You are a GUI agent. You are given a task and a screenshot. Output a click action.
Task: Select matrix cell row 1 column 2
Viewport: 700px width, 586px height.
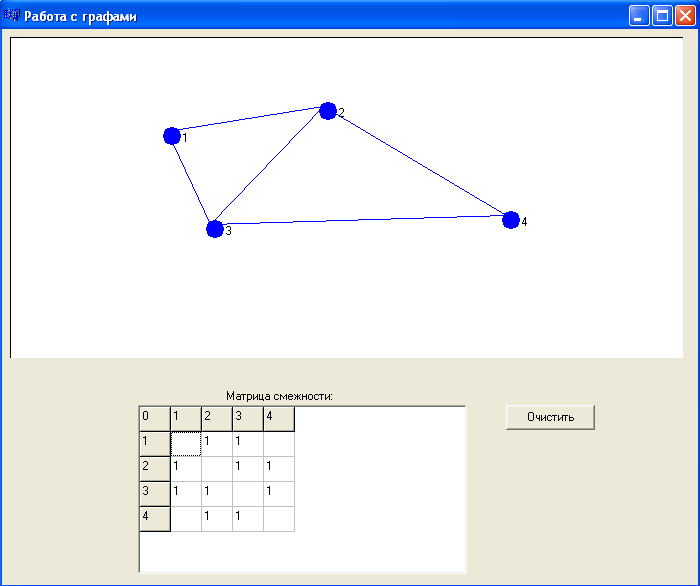217,444
